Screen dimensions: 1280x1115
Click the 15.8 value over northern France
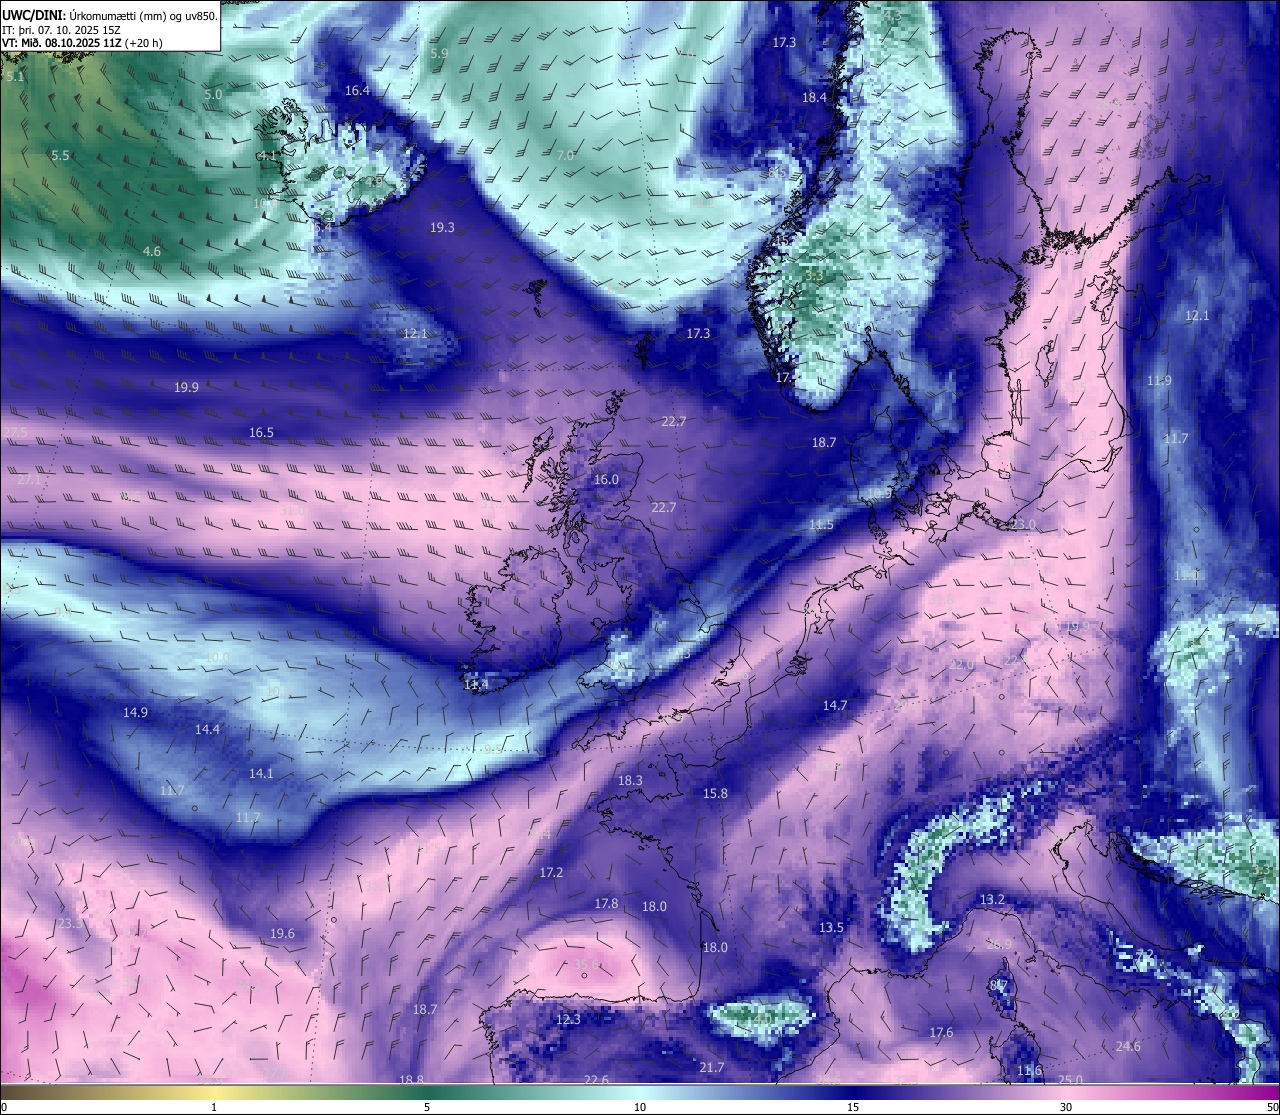click(715, 793)
